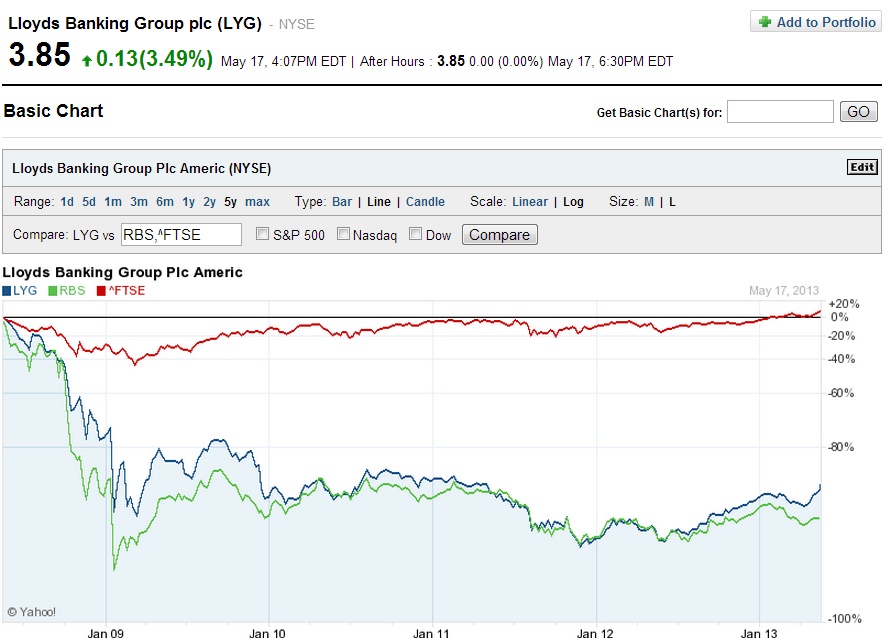Select the 2y chart range
This screenshot has width=888, height=638.
210,202
